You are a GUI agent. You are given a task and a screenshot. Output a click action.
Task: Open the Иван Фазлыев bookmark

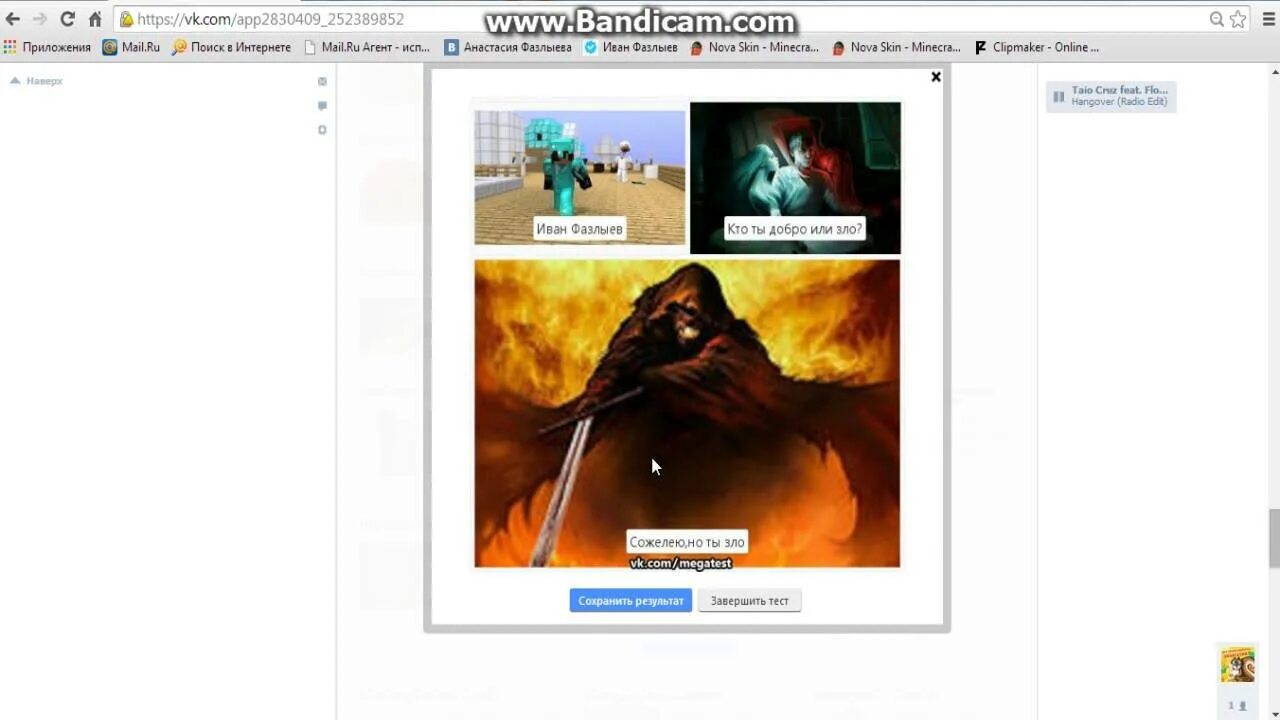[x=631, y=47]
